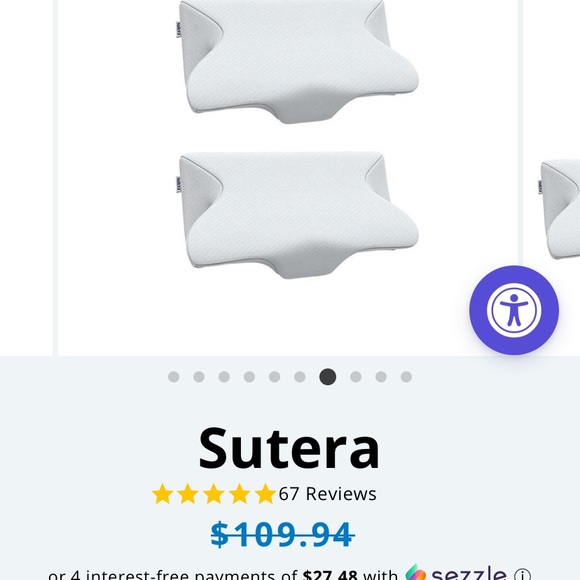Jump to the fourth carousel slide dot

(x=249, y=377)
